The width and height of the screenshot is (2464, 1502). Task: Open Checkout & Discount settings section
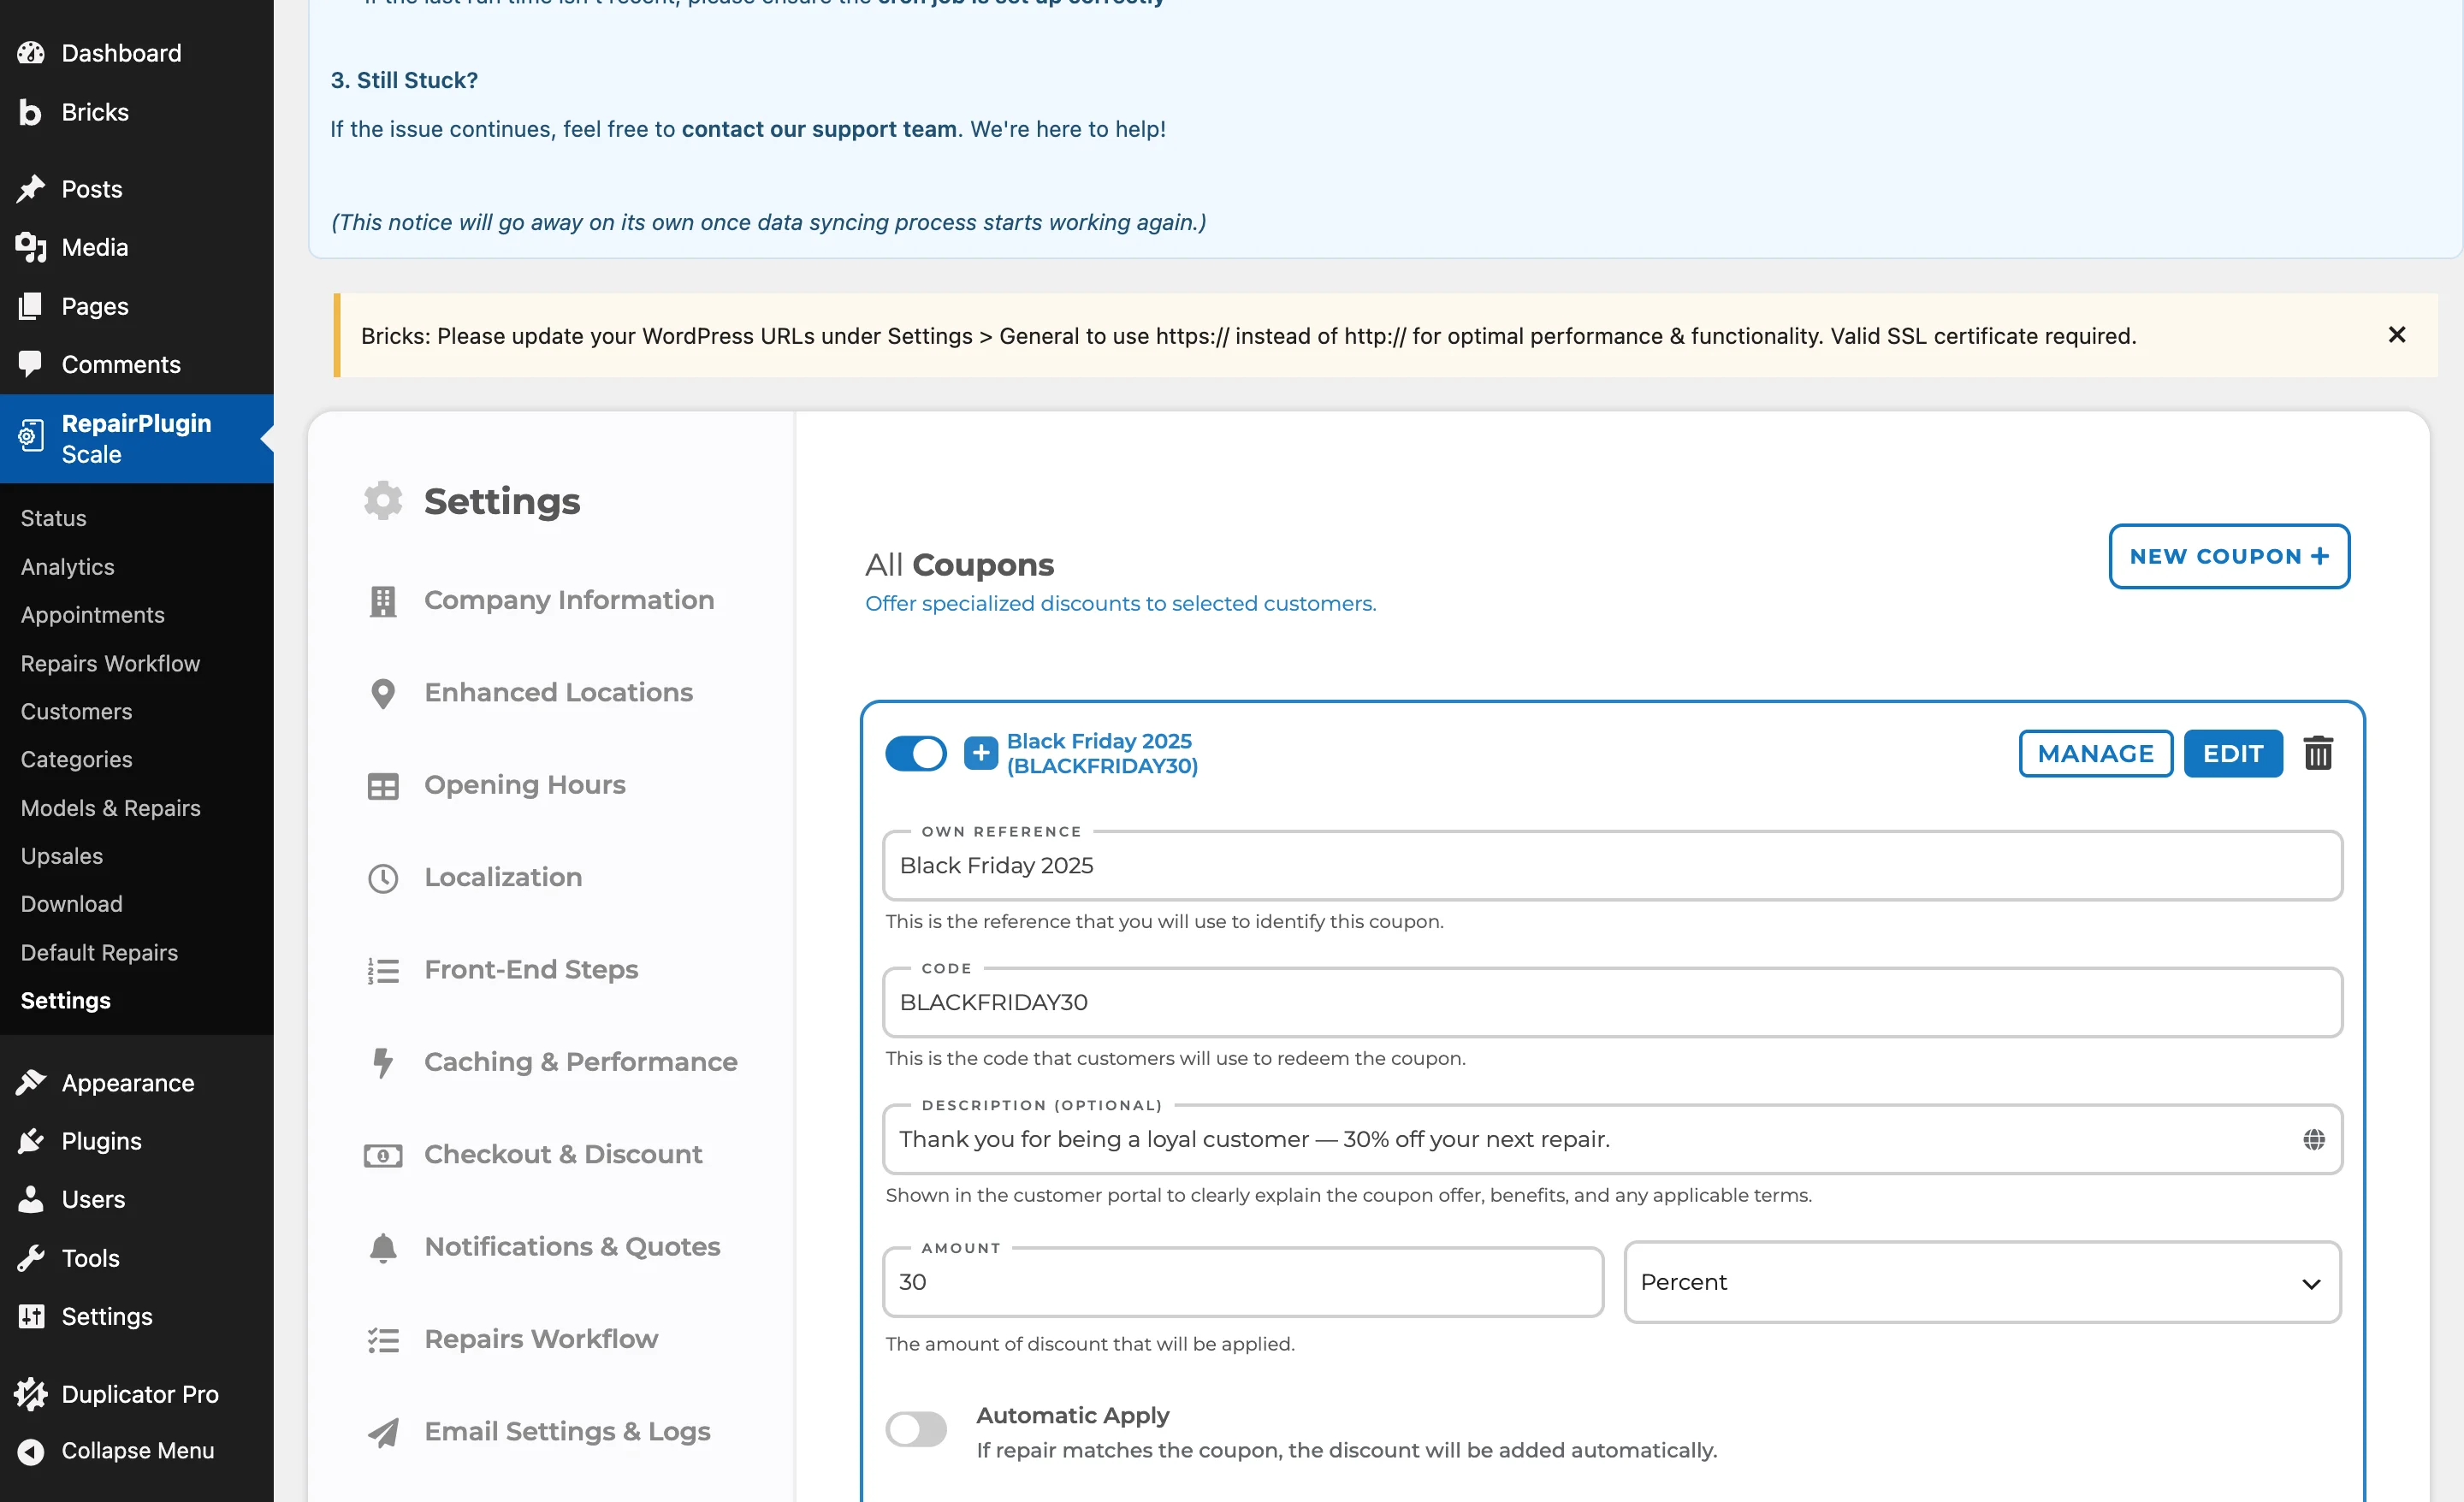pyautogui.click(x=563, y=1154)
